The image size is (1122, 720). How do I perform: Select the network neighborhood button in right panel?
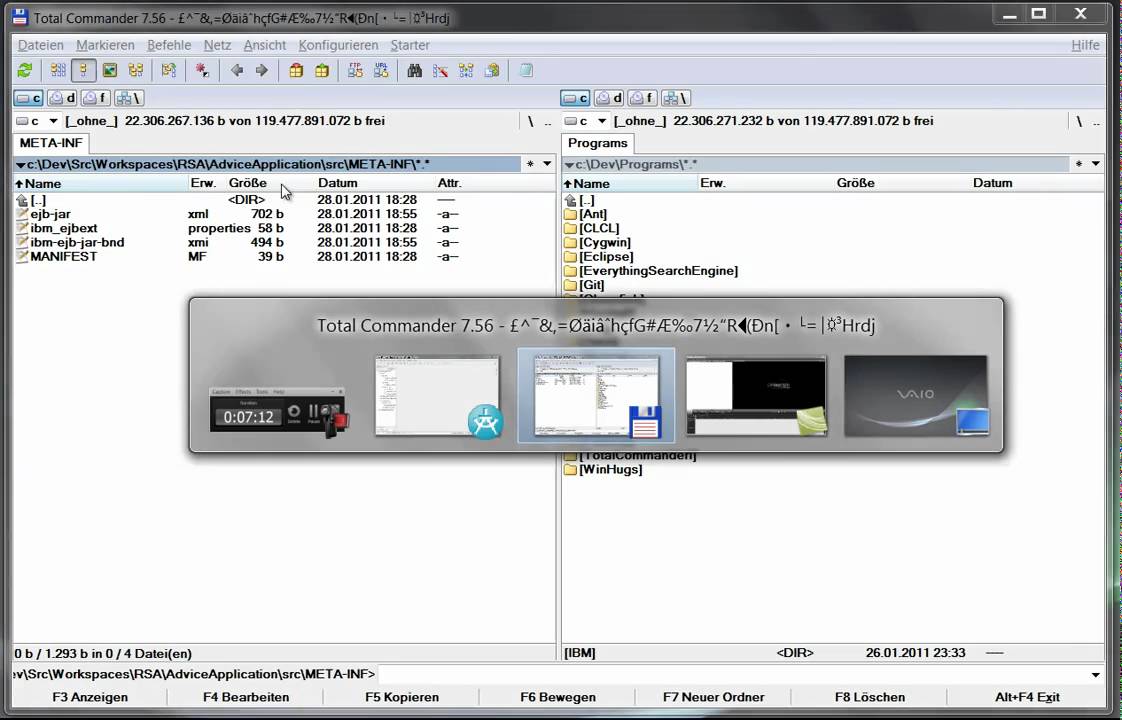pyautogui.click(x=675, y=98)
